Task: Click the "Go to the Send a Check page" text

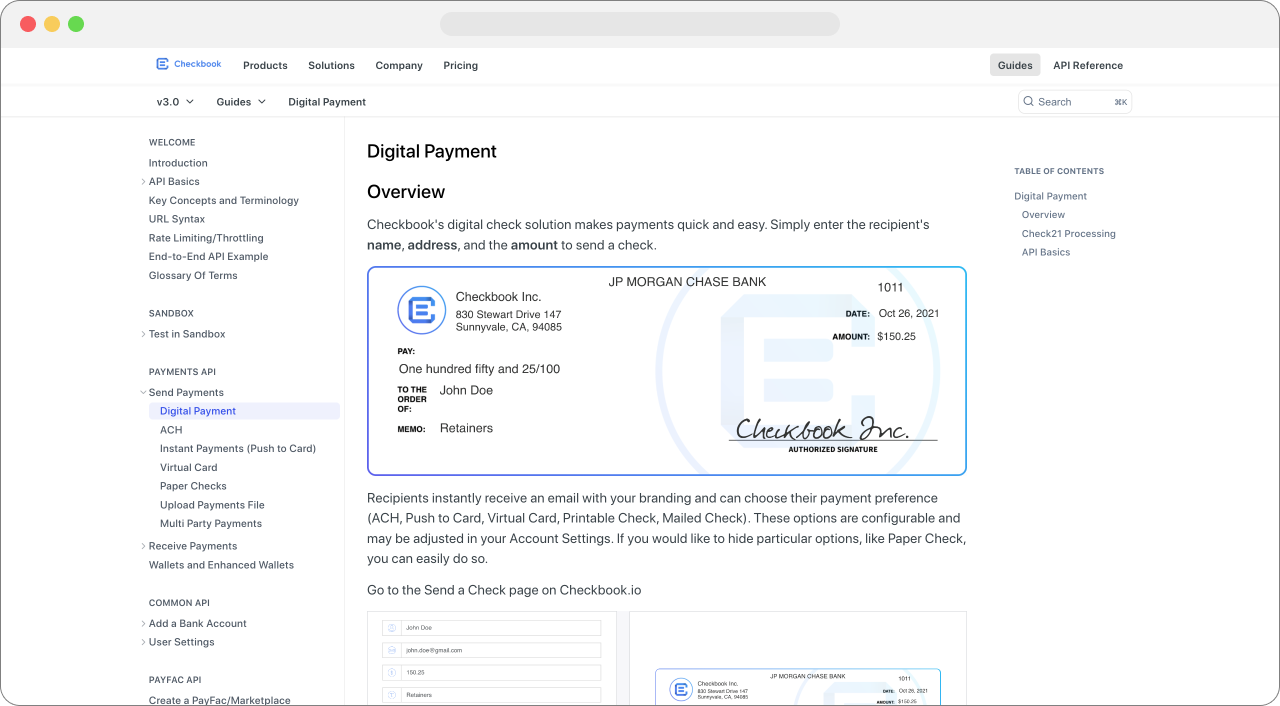Action: (x=504, y=590)
